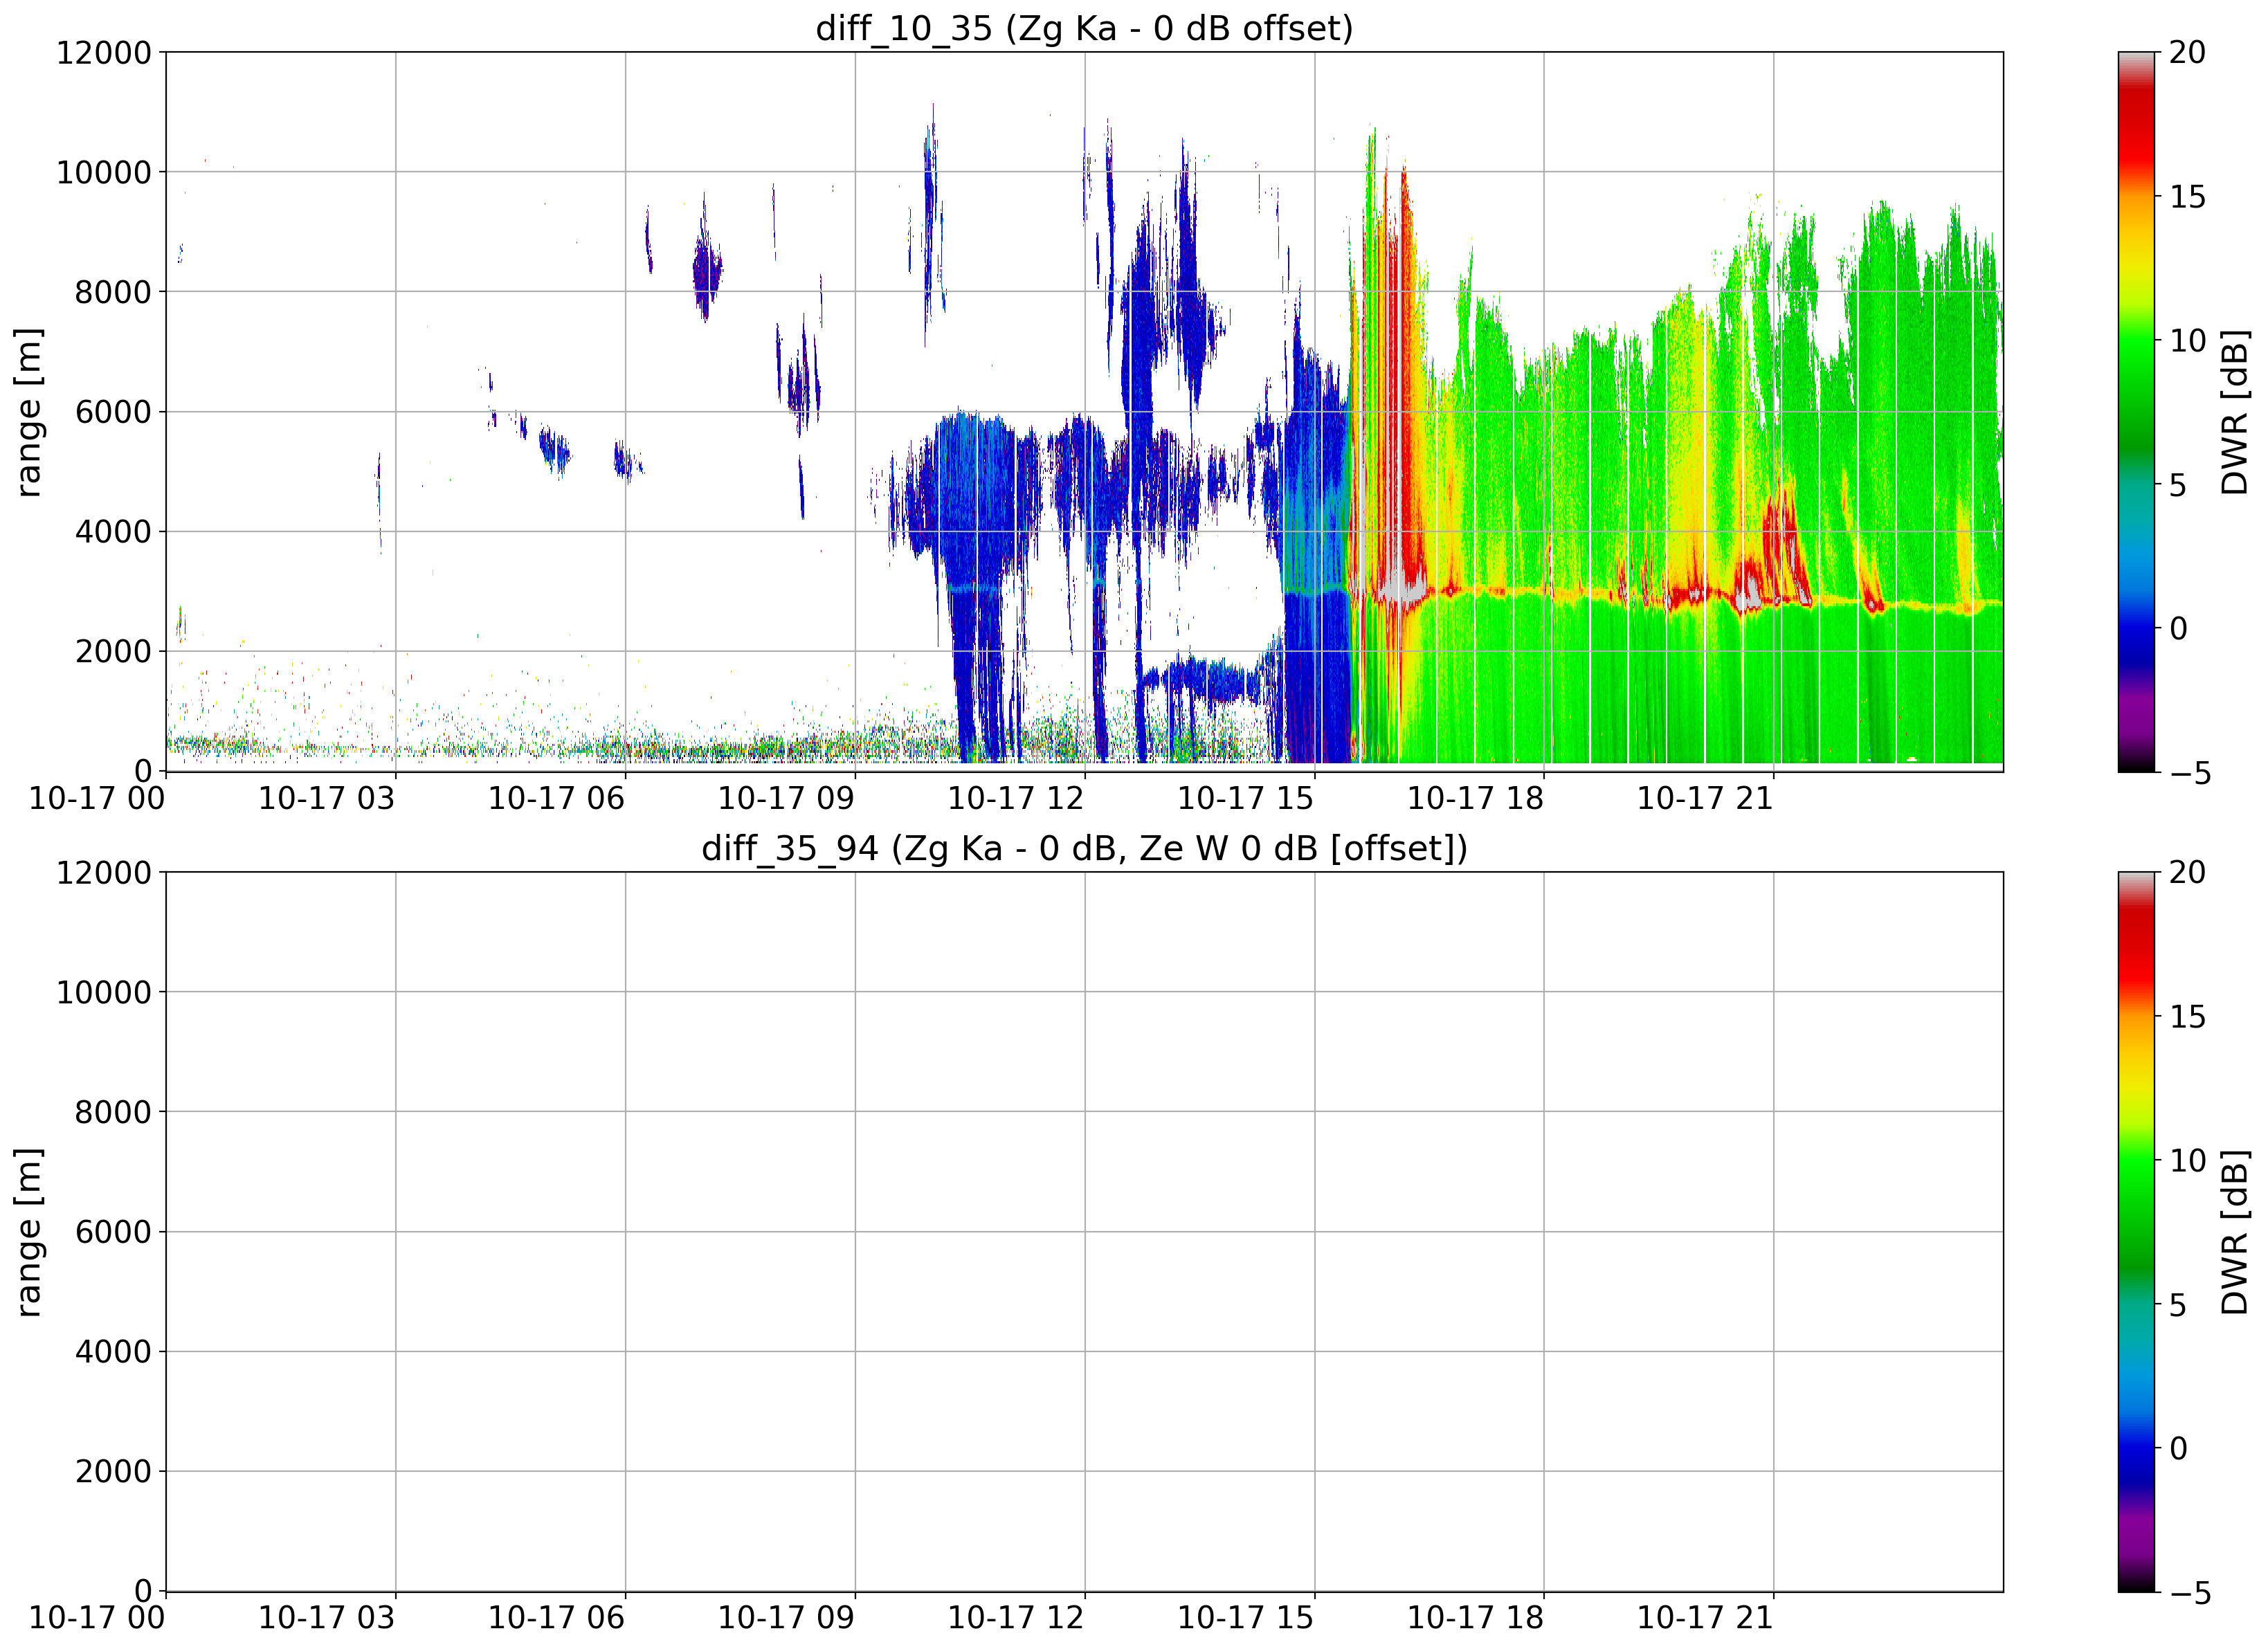Click the top plot's '10-17 15' time tick label
Screen dimensions: 2268x1649
click(x=1245, y=798)
